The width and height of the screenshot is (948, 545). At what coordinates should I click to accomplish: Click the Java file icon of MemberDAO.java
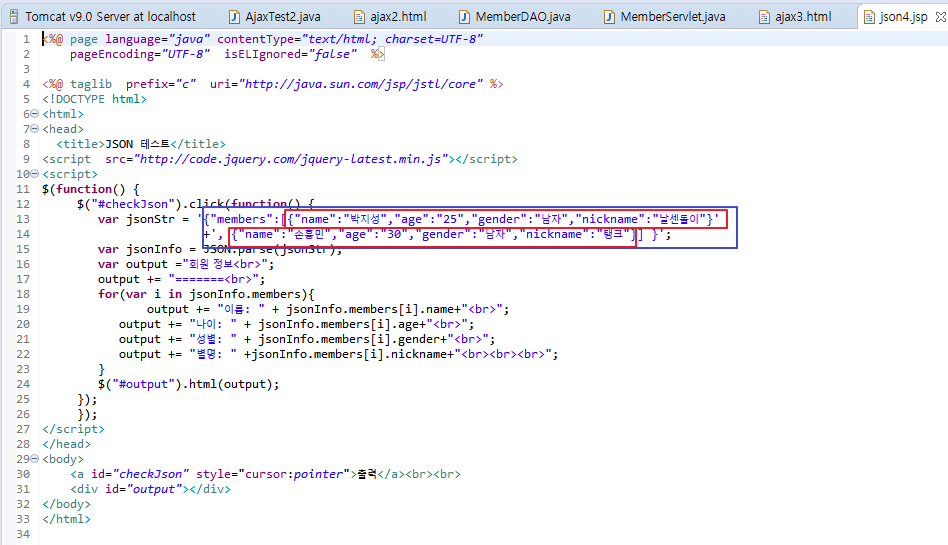click(x=464, y=17)
